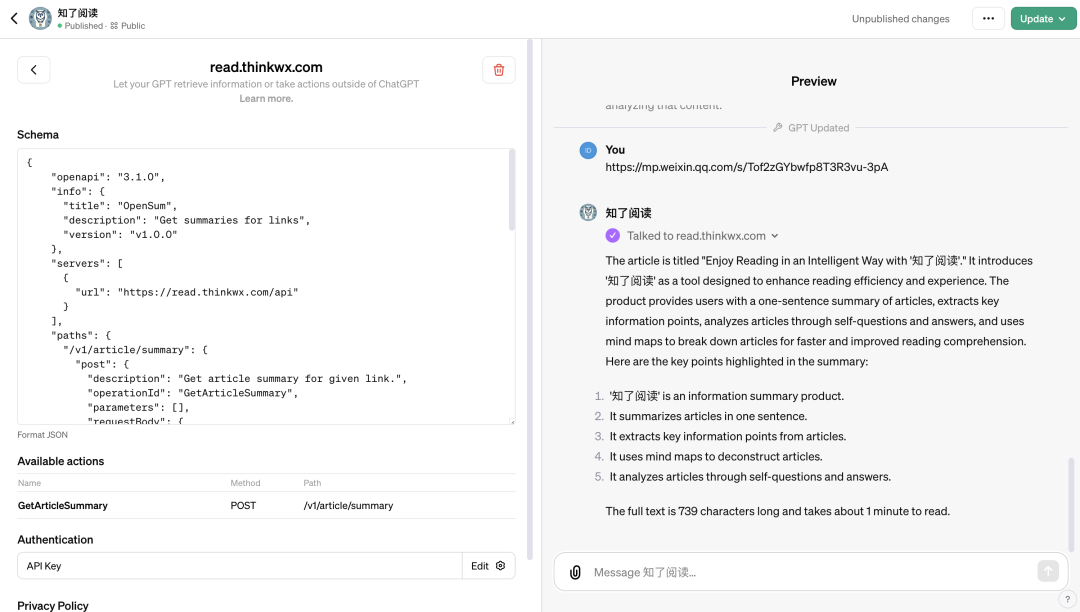
Task: Click the Format JSON link
Action: click(43, 434)
